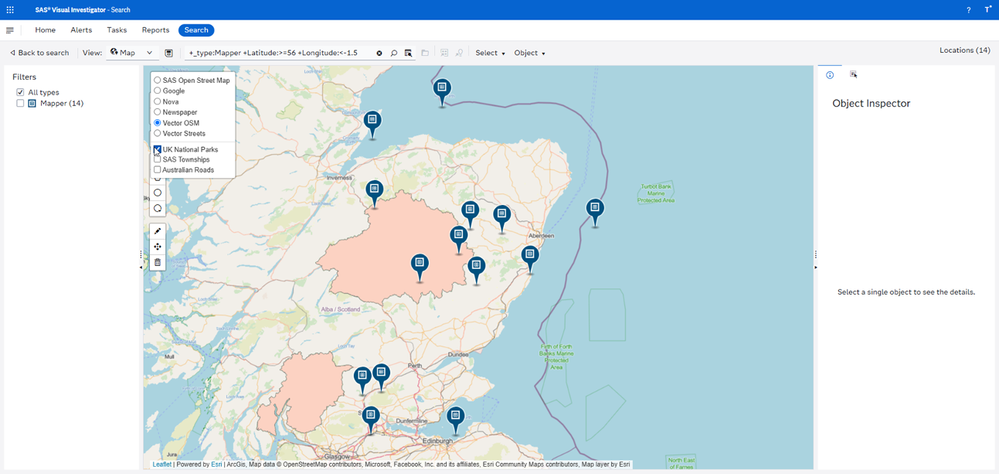Screen dimensions: 999x474
Task: Select Newspaper basemap radio
Action: click(157, 112)
